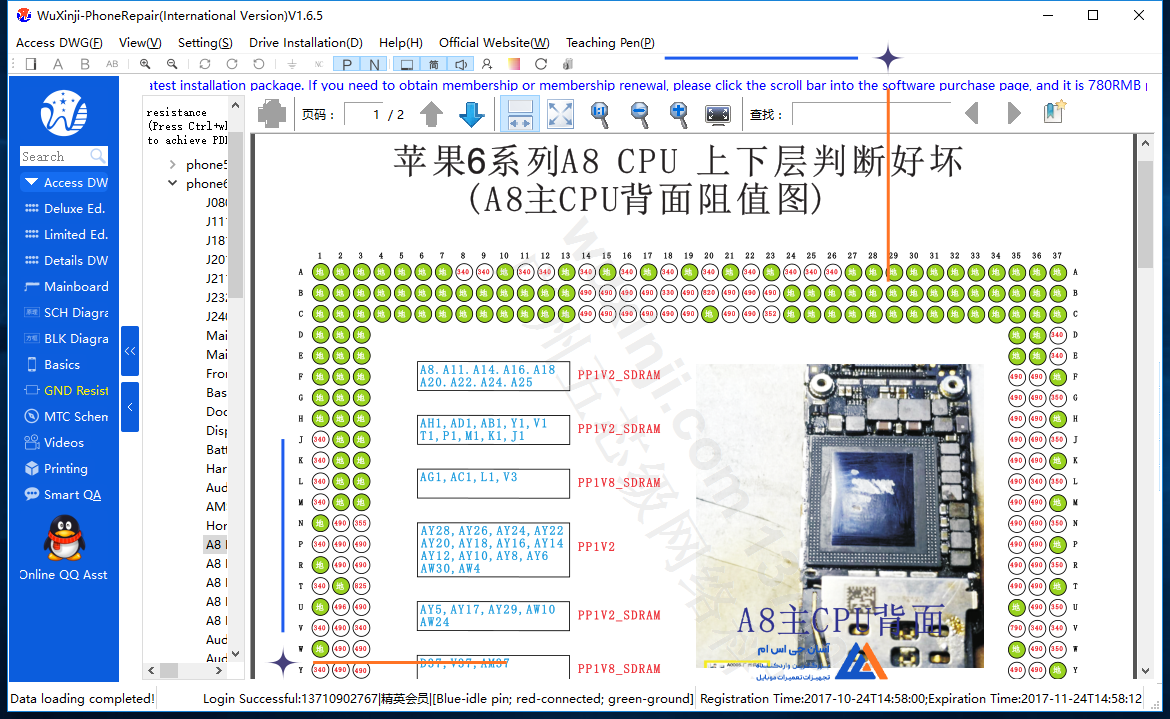The width and height of the screenshot is (1170, 719).
Task: Click the reload icon right of color swatch
Action: coord(542,64)
